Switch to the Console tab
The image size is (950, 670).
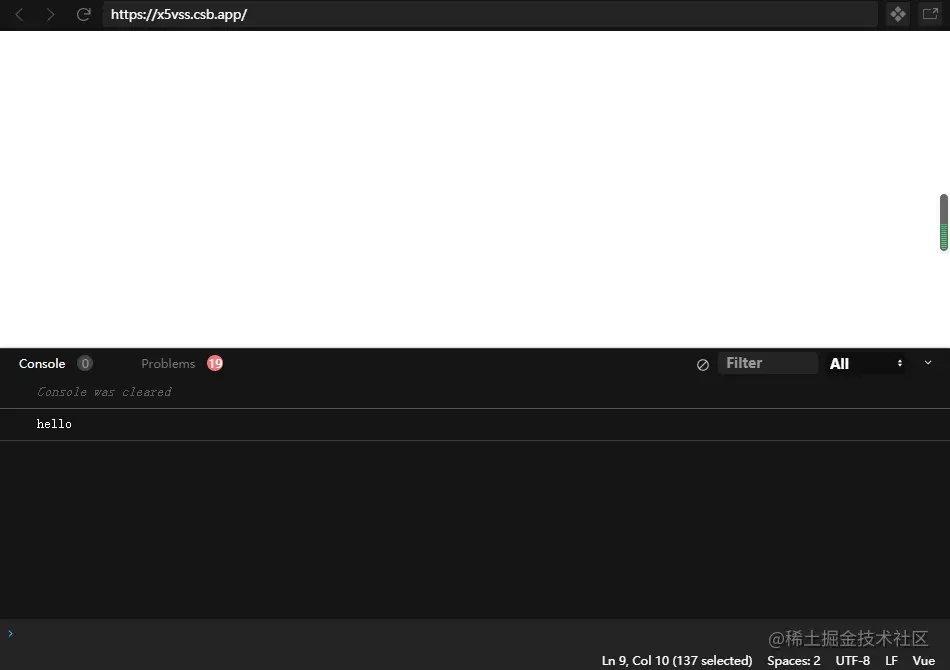coord(42,363)
